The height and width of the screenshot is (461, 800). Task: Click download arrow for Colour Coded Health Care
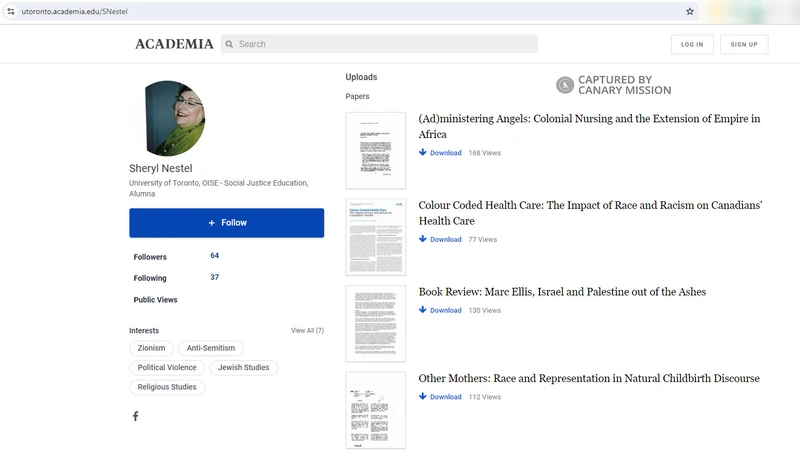click(422, 239)
